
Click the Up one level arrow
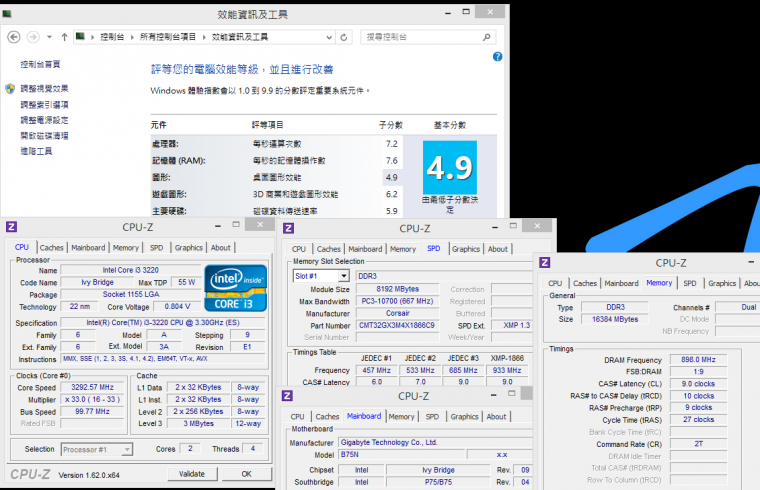pyautogui.click(x=64, y=37)
